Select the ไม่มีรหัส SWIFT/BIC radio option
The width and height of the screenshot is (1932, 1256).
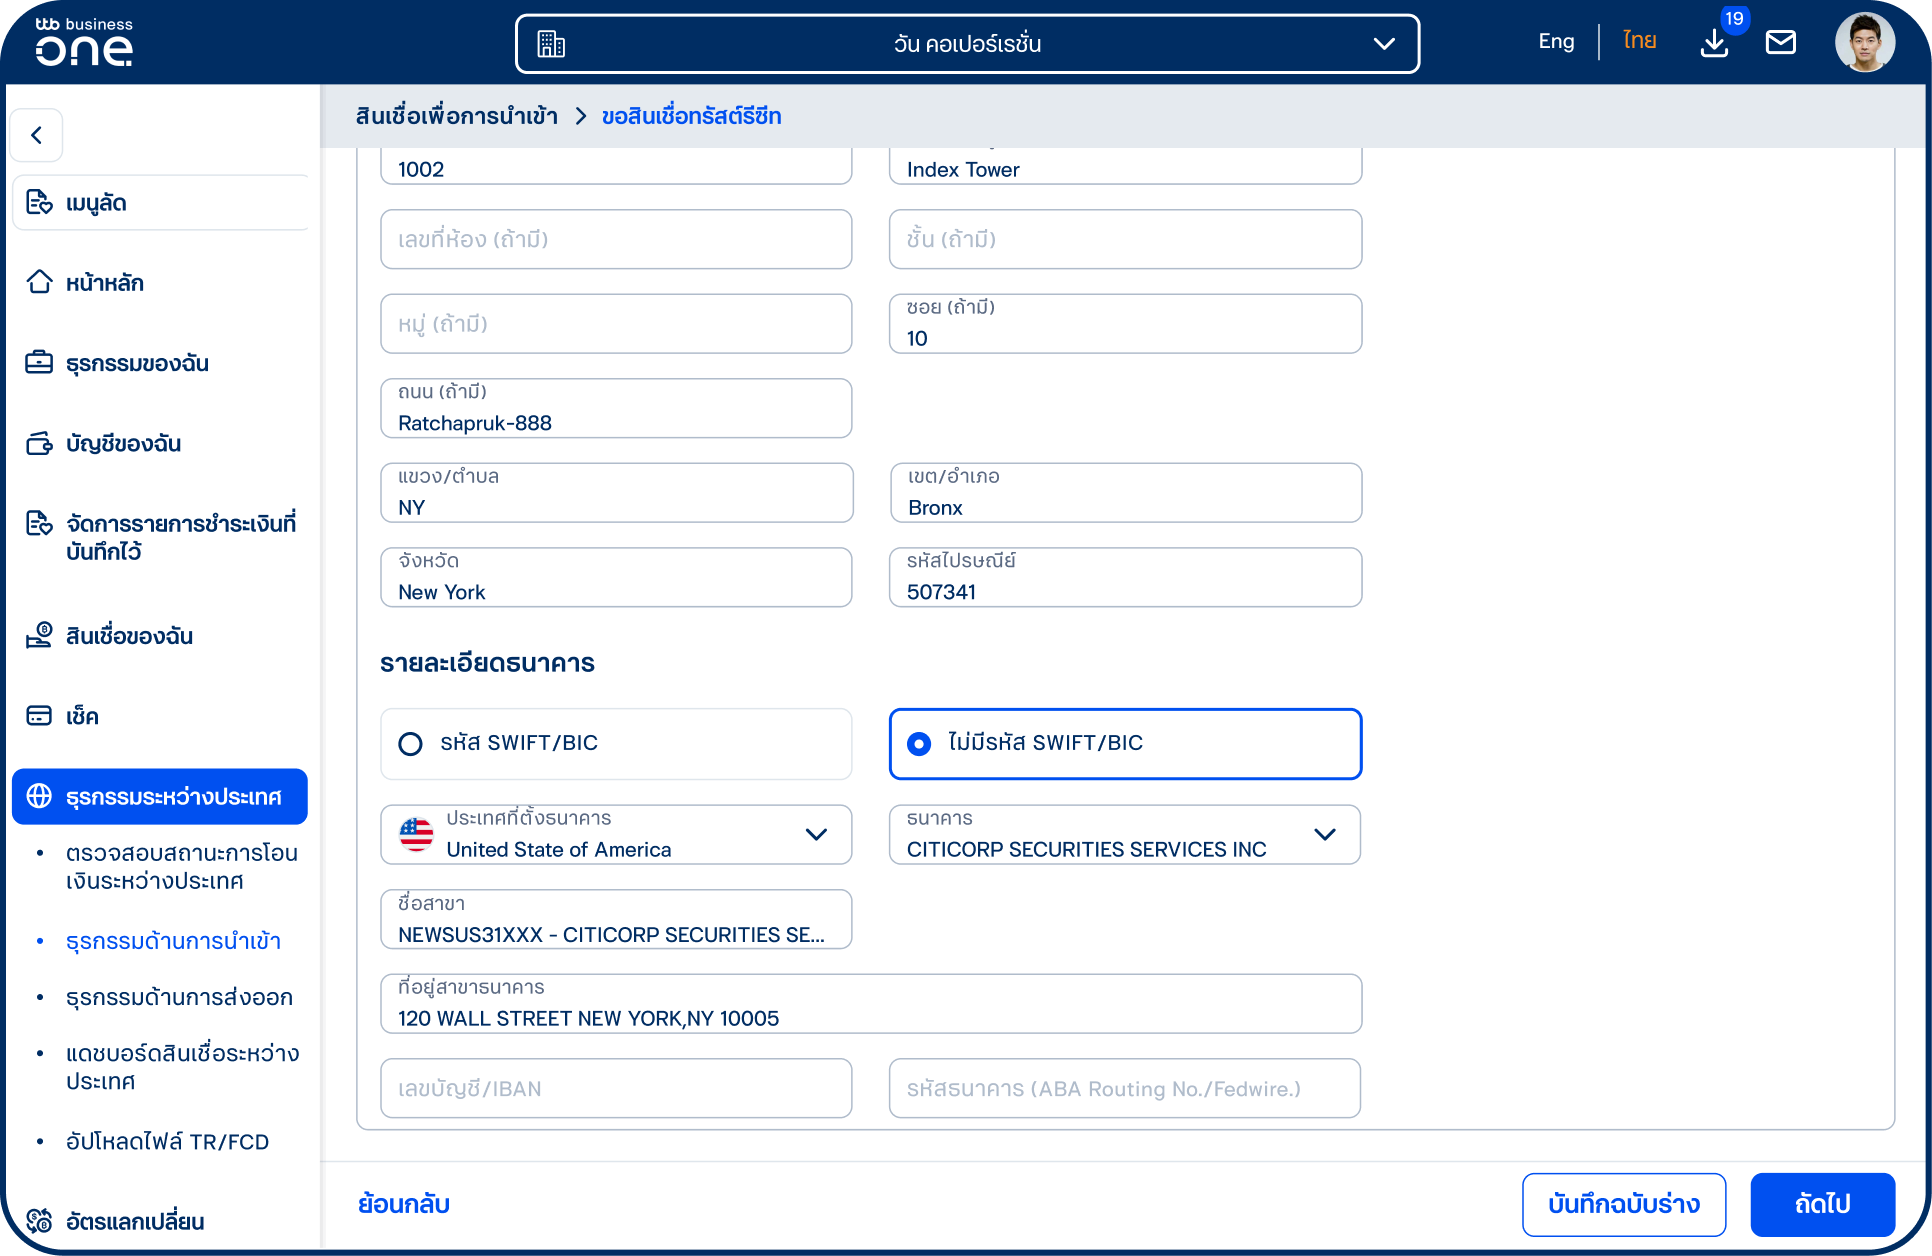[1125, 743]
